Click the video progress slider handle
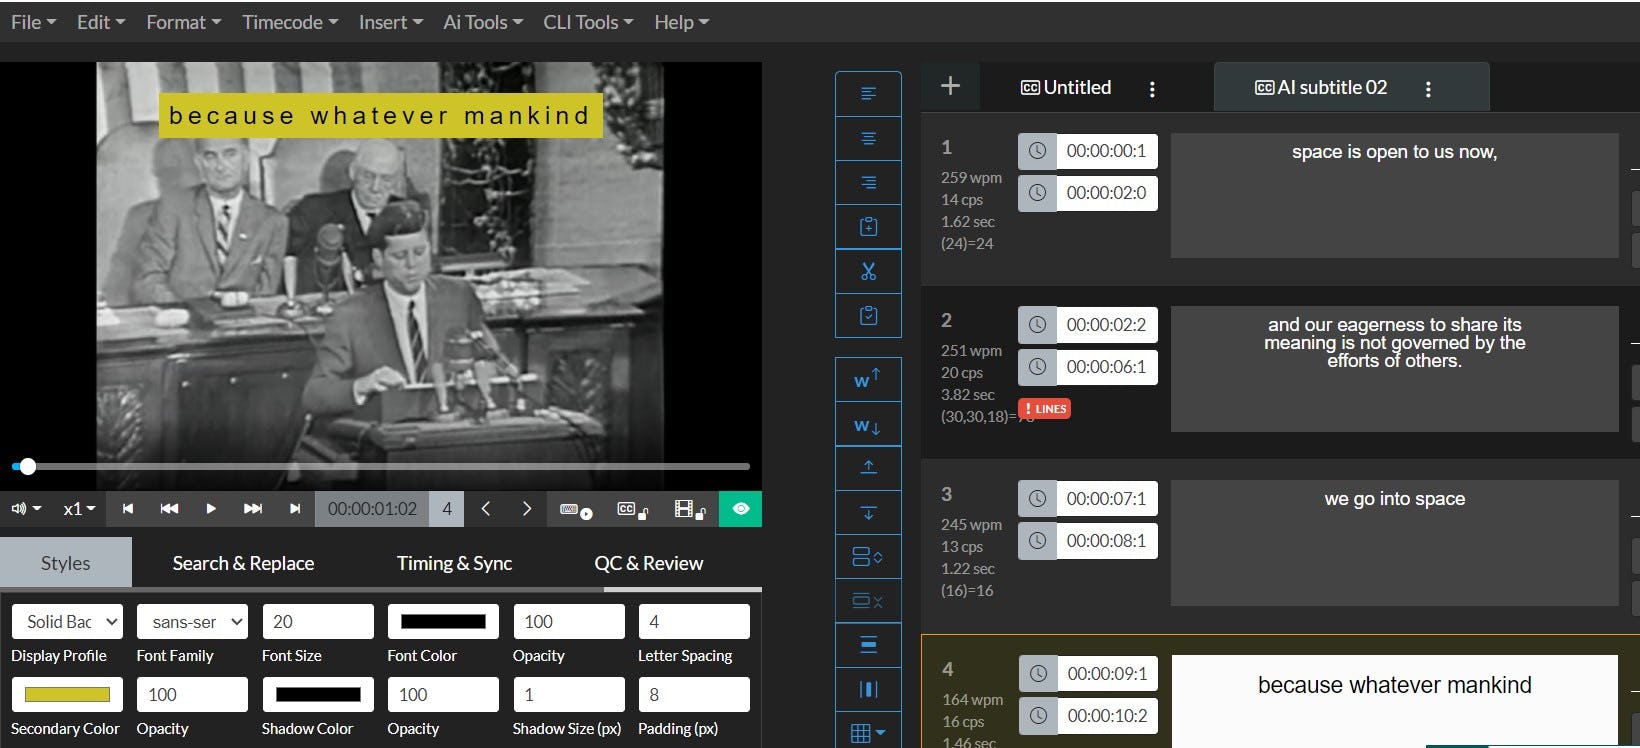The width and height of the screenshot is (1640, 748). point(28,466)
